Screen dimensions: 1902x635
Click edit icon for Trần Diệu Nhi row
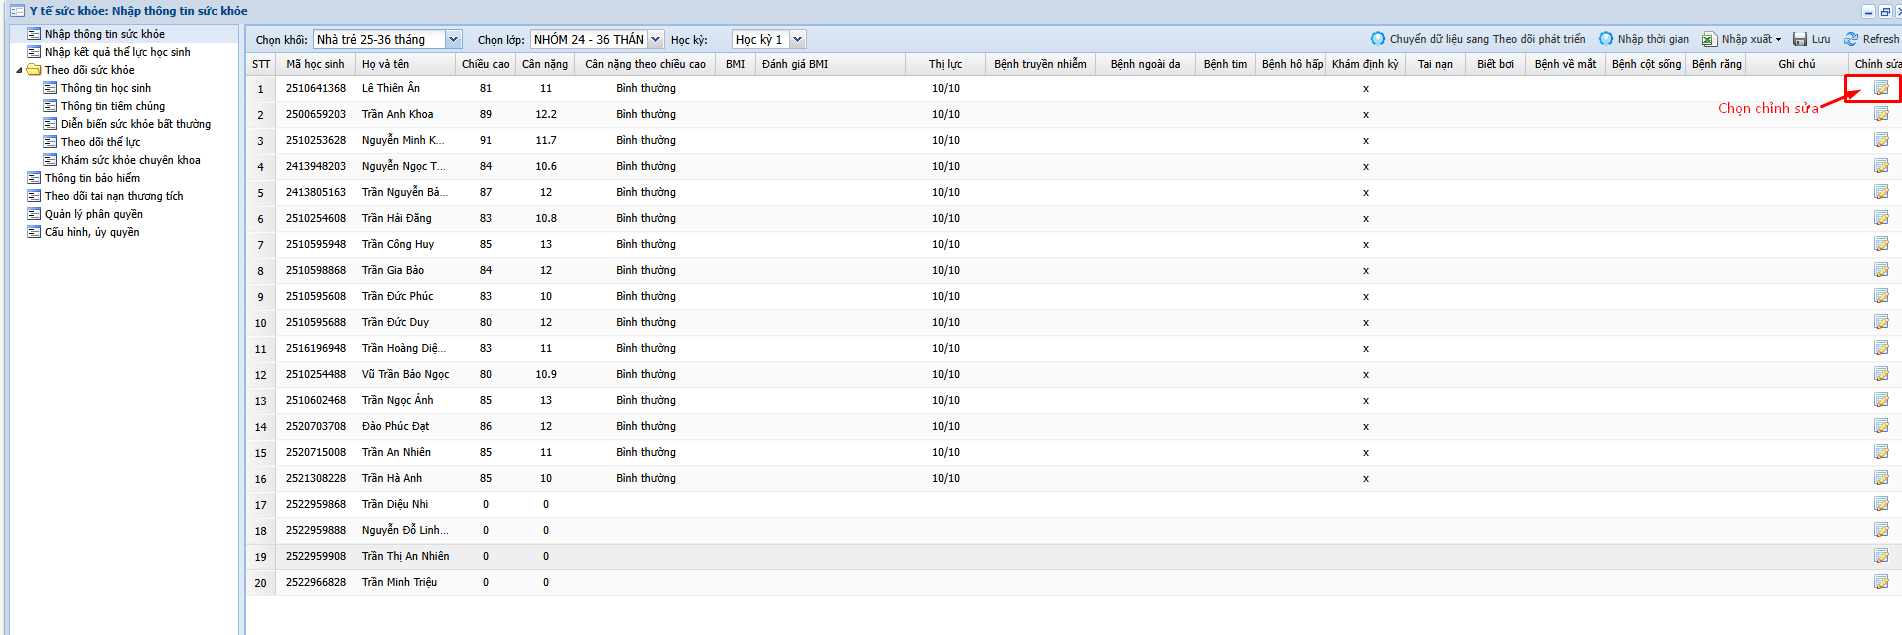[1881, 504]
